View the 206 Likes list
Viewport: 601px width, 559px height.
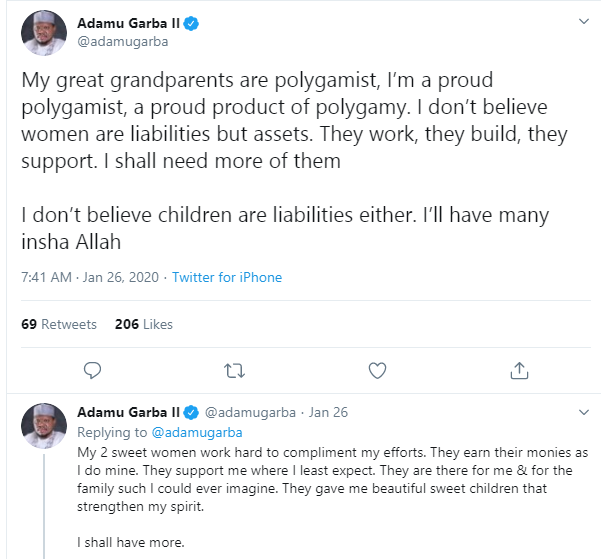[x=144, y=324]
